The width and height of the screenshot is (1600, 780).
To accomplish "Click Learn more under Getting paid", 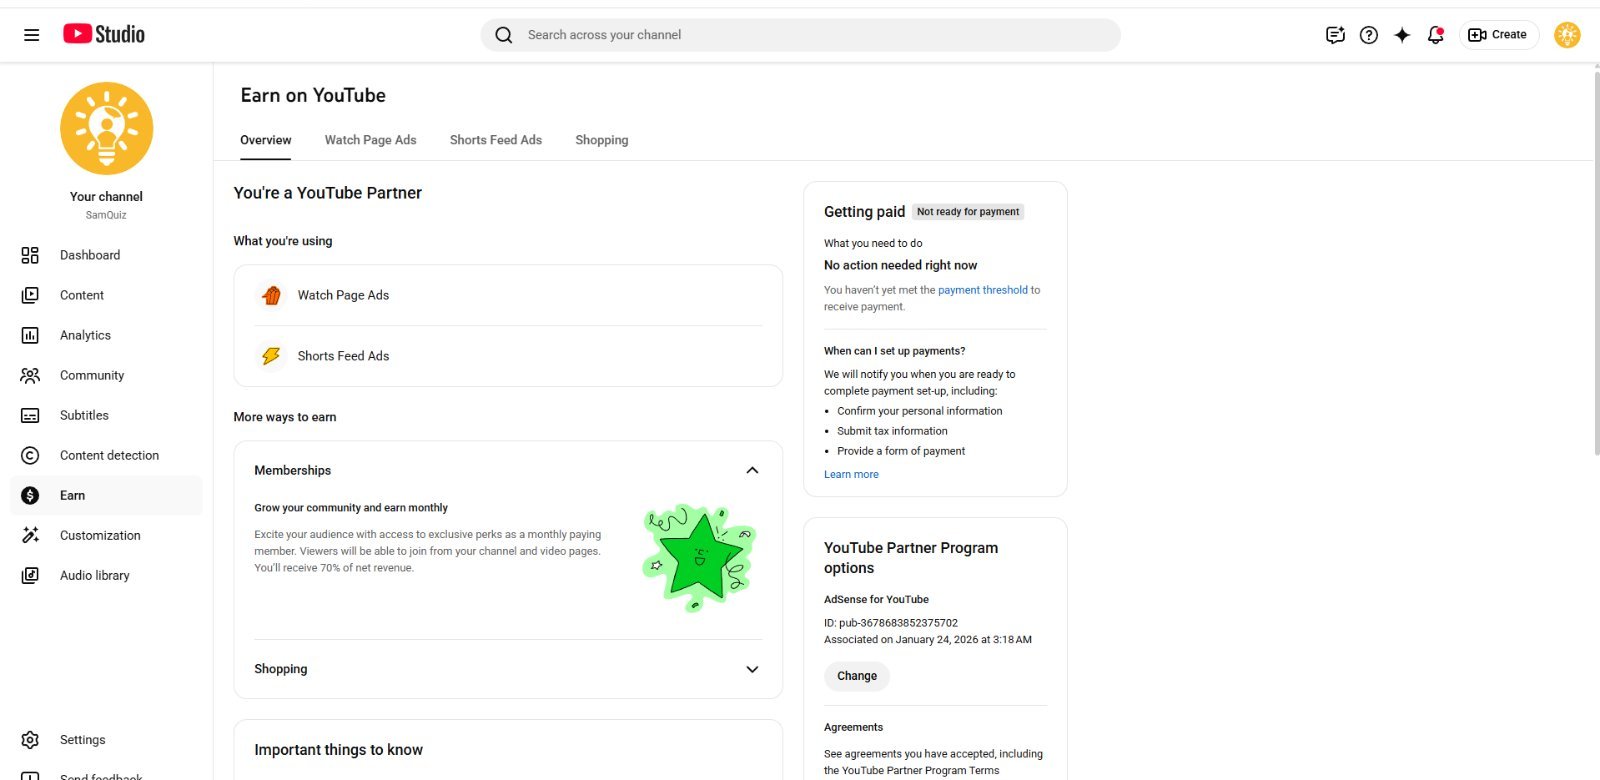I will (x=851, y=474).
